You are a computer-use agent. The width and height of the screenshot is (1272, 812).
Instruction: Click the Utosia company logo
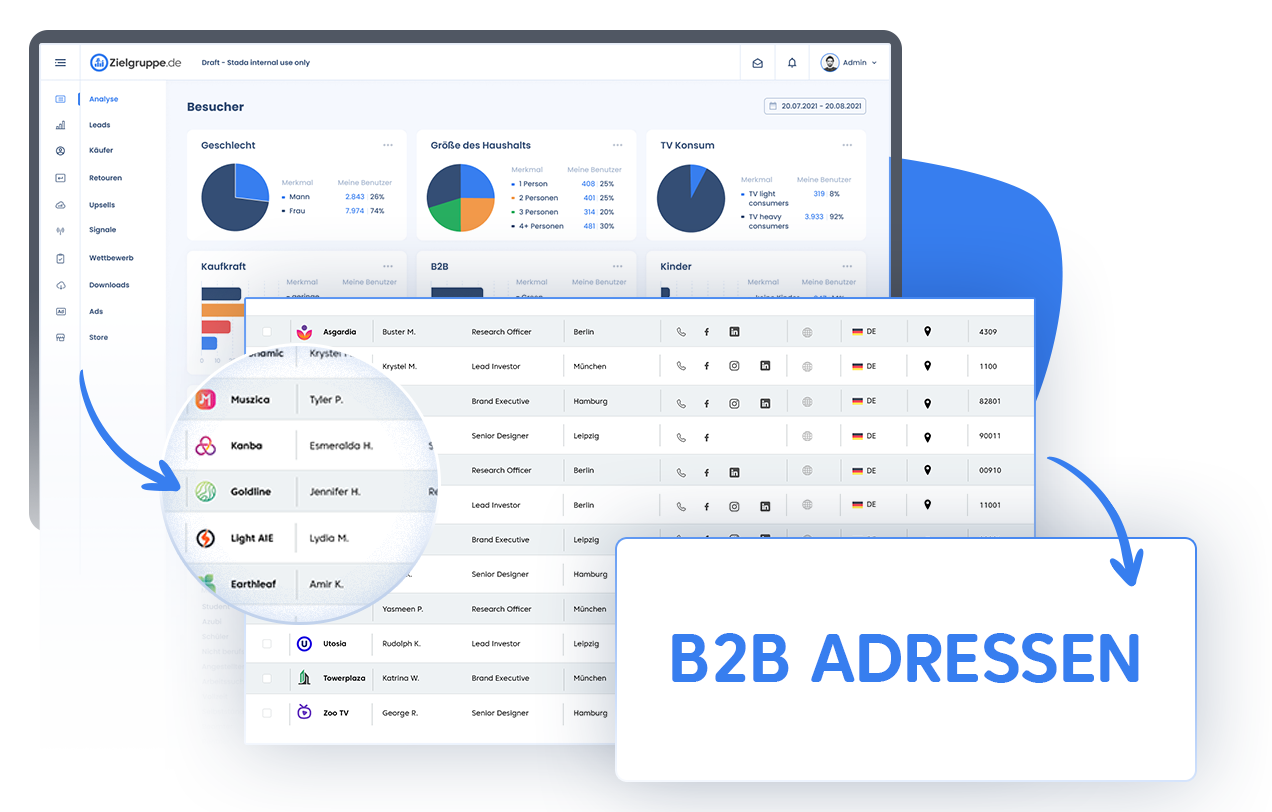pyautogui.click(x=305, y=644)
